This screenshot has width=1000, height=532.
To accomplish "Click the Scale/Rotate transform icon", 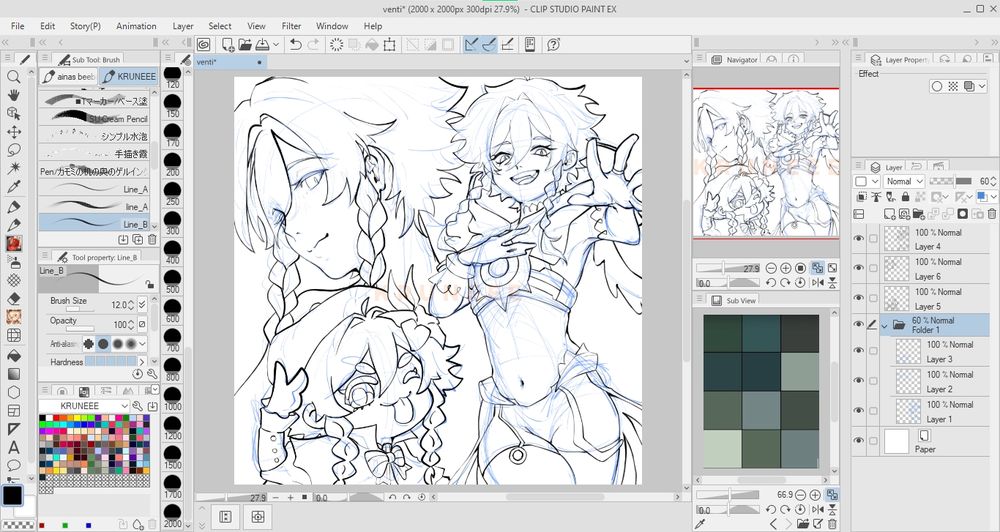I will 389,44.
